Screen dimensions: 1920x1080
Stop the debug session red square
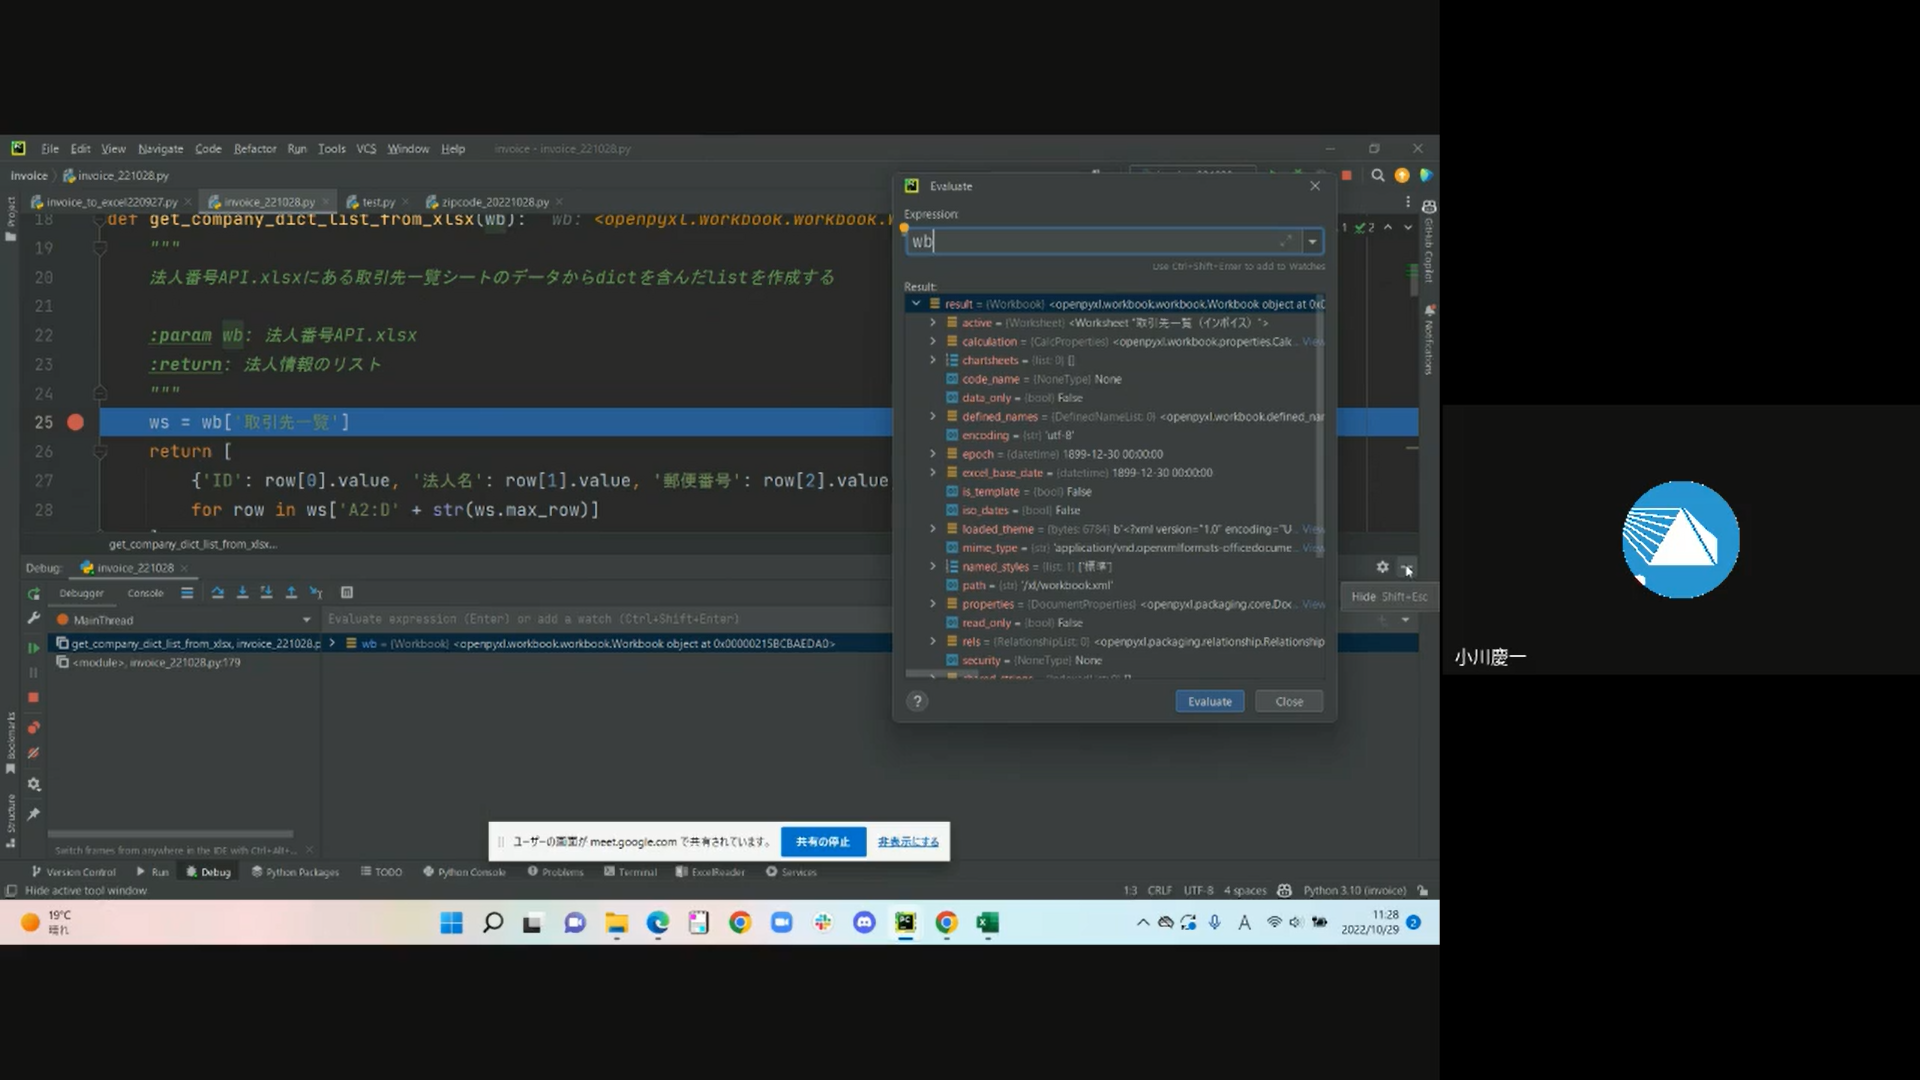33,697
